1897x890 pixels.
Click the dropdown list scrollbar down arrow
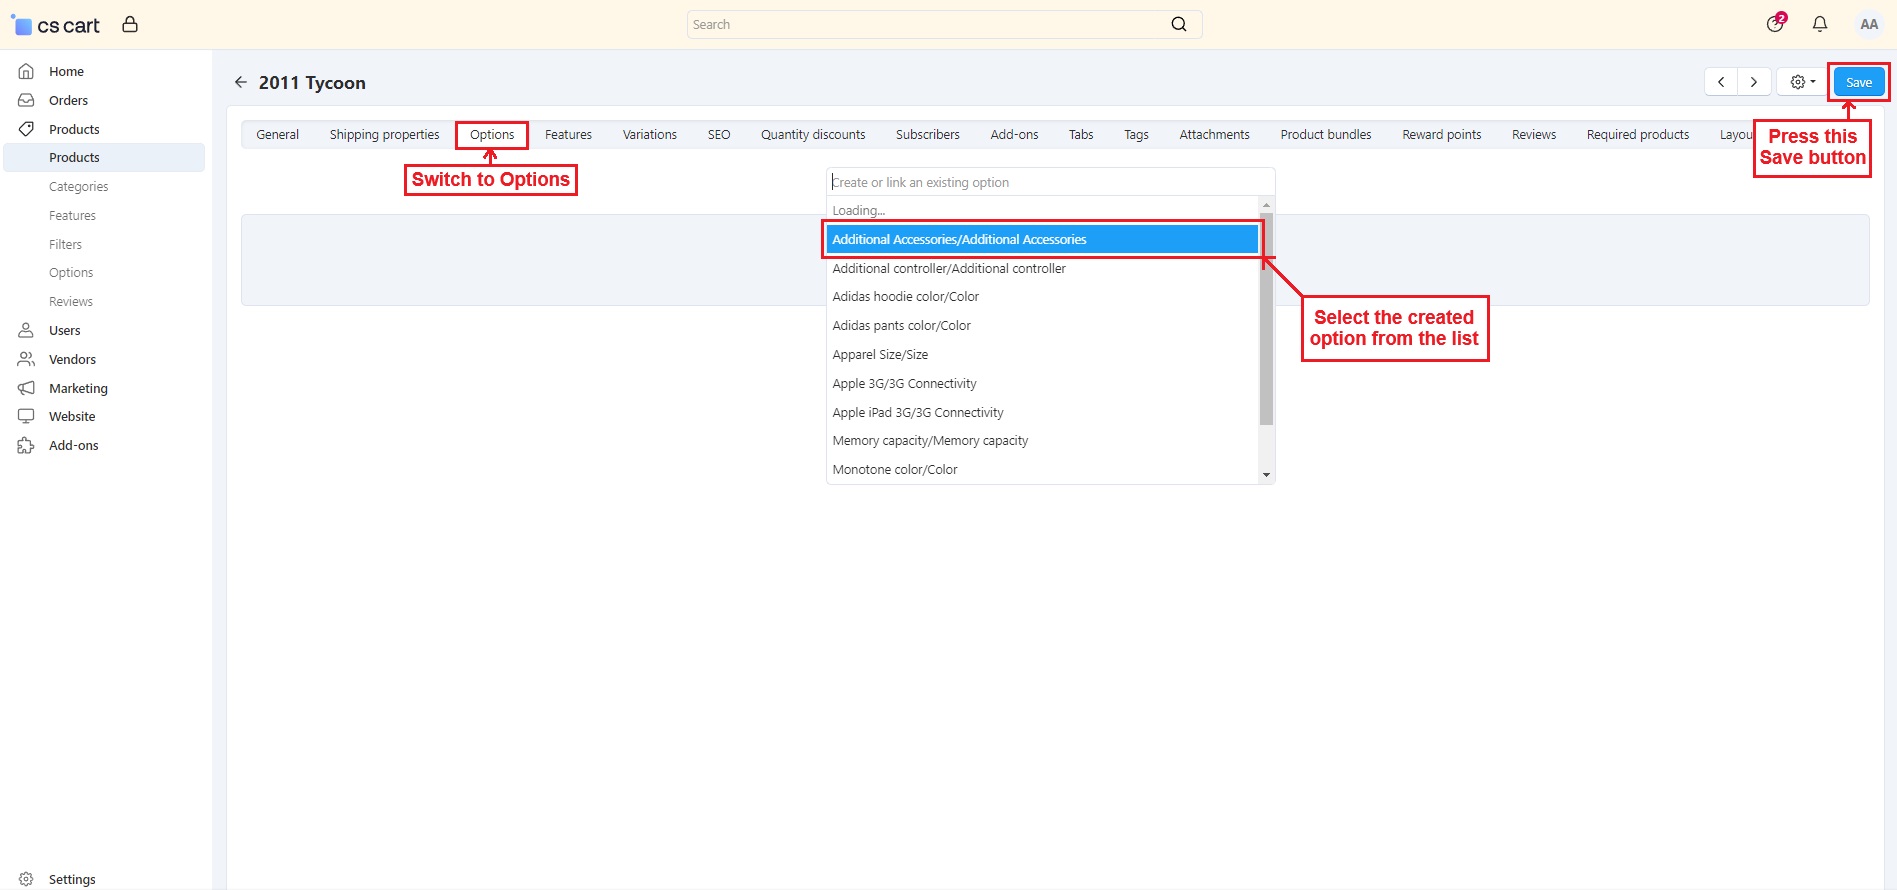pyautogui.click(x=1266, y=475)
